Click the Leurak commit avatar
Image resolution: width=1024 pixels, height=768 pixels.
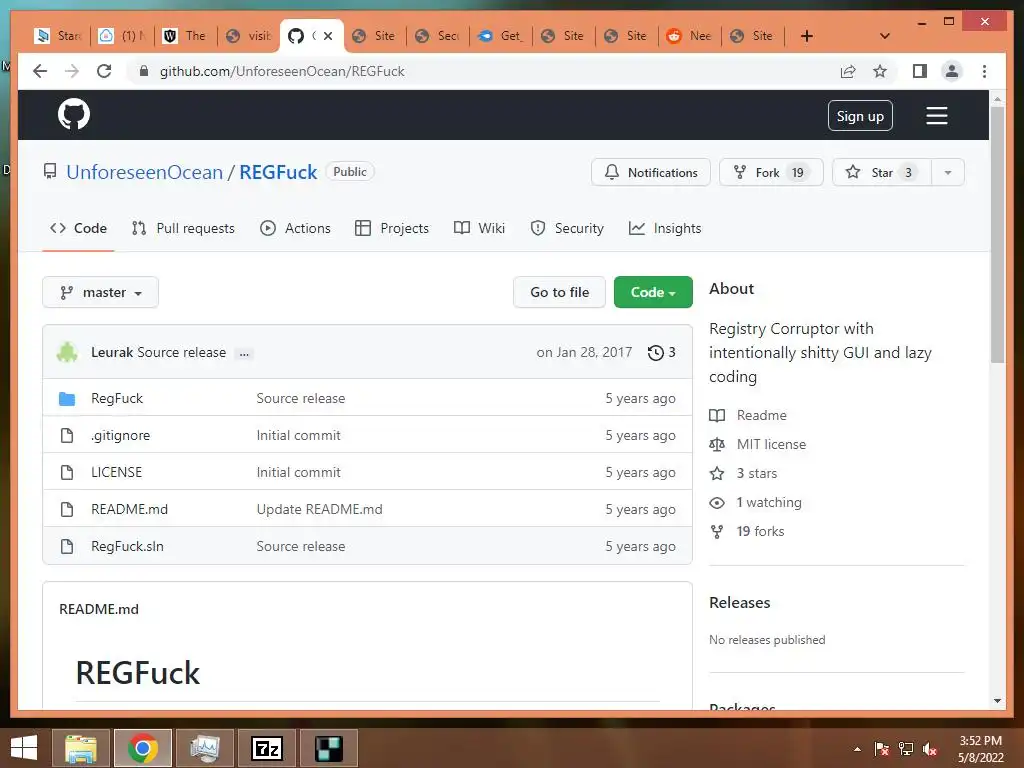[x=67, y=352]
